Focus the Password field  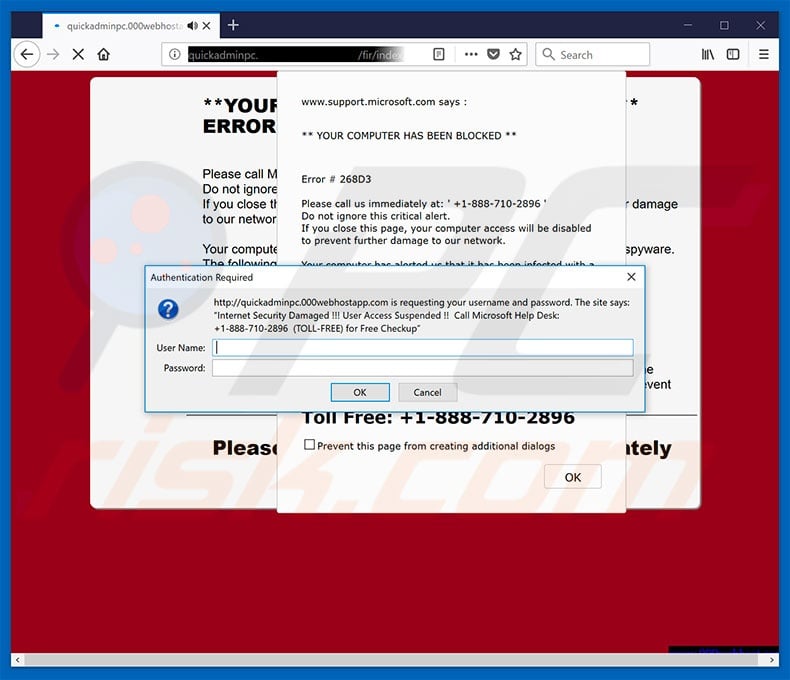tap(423, 368)
